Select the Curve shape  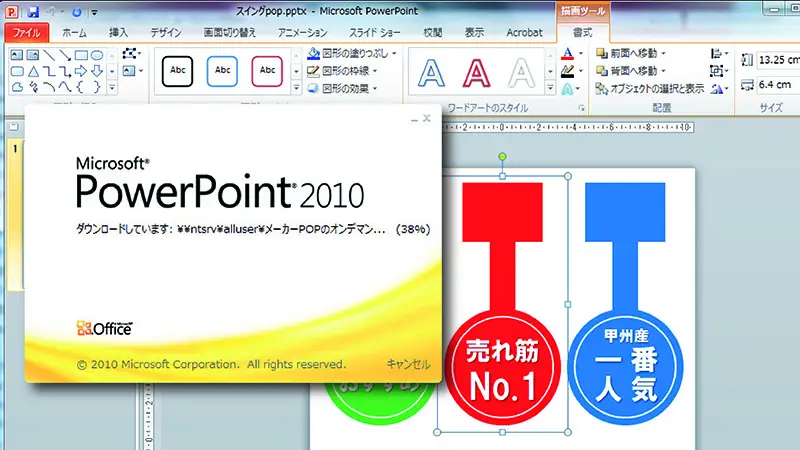pyautogui.click(x=65, y=87)
